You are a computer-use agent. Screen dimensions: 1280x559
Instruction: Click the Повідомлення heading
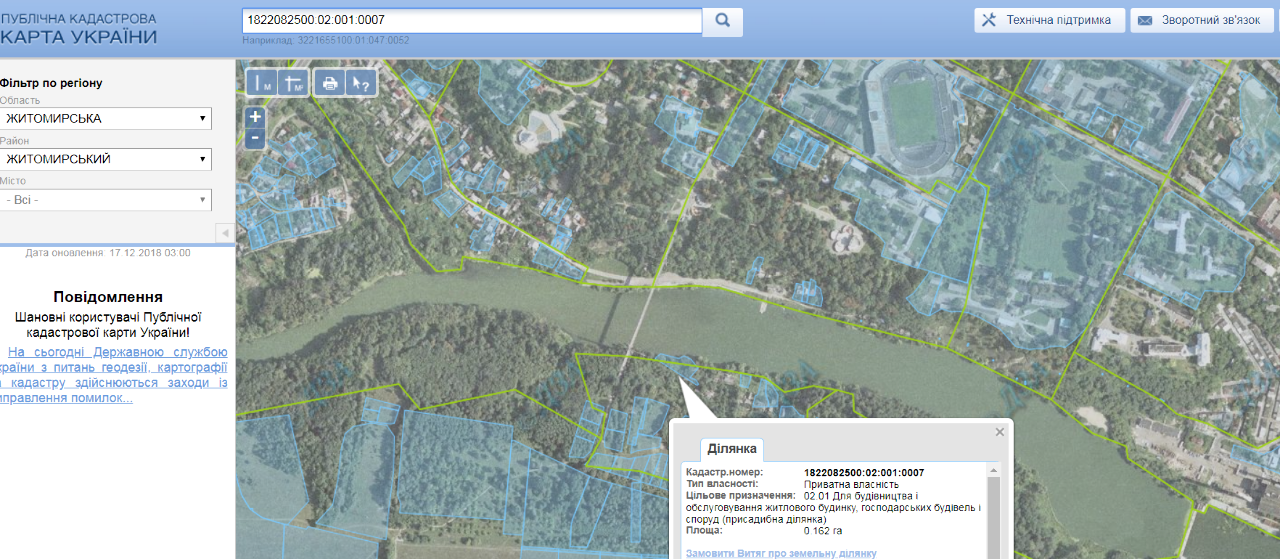tap(108, 297)
